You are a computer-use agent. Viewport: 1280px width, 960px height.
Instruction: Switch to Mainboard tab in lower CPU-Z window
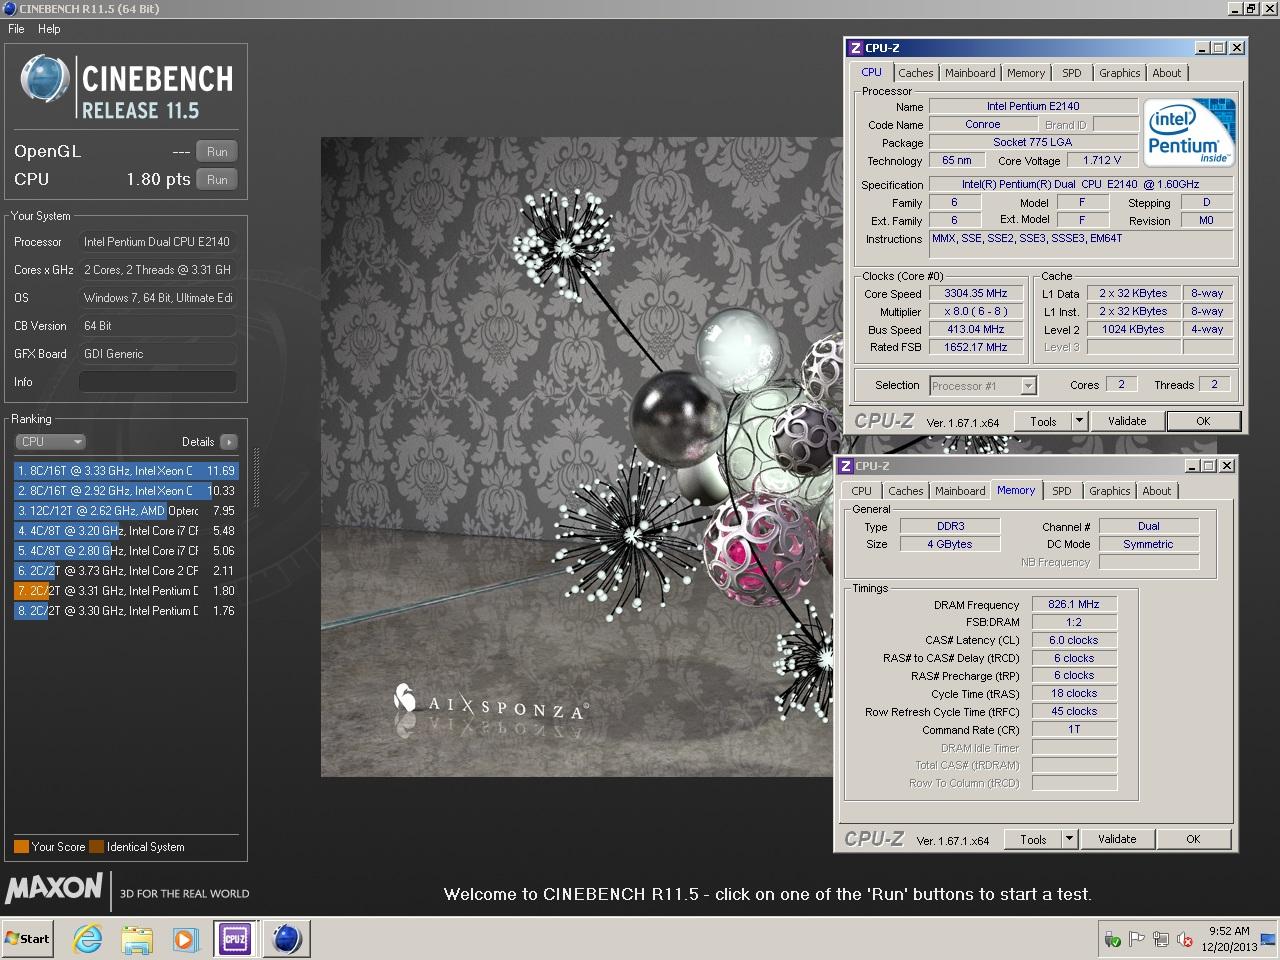(960, 491)
